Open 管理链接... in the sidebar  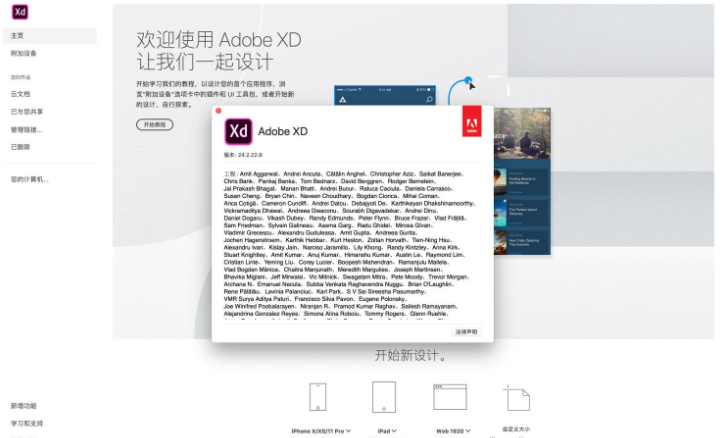click(x=26, y=130)
